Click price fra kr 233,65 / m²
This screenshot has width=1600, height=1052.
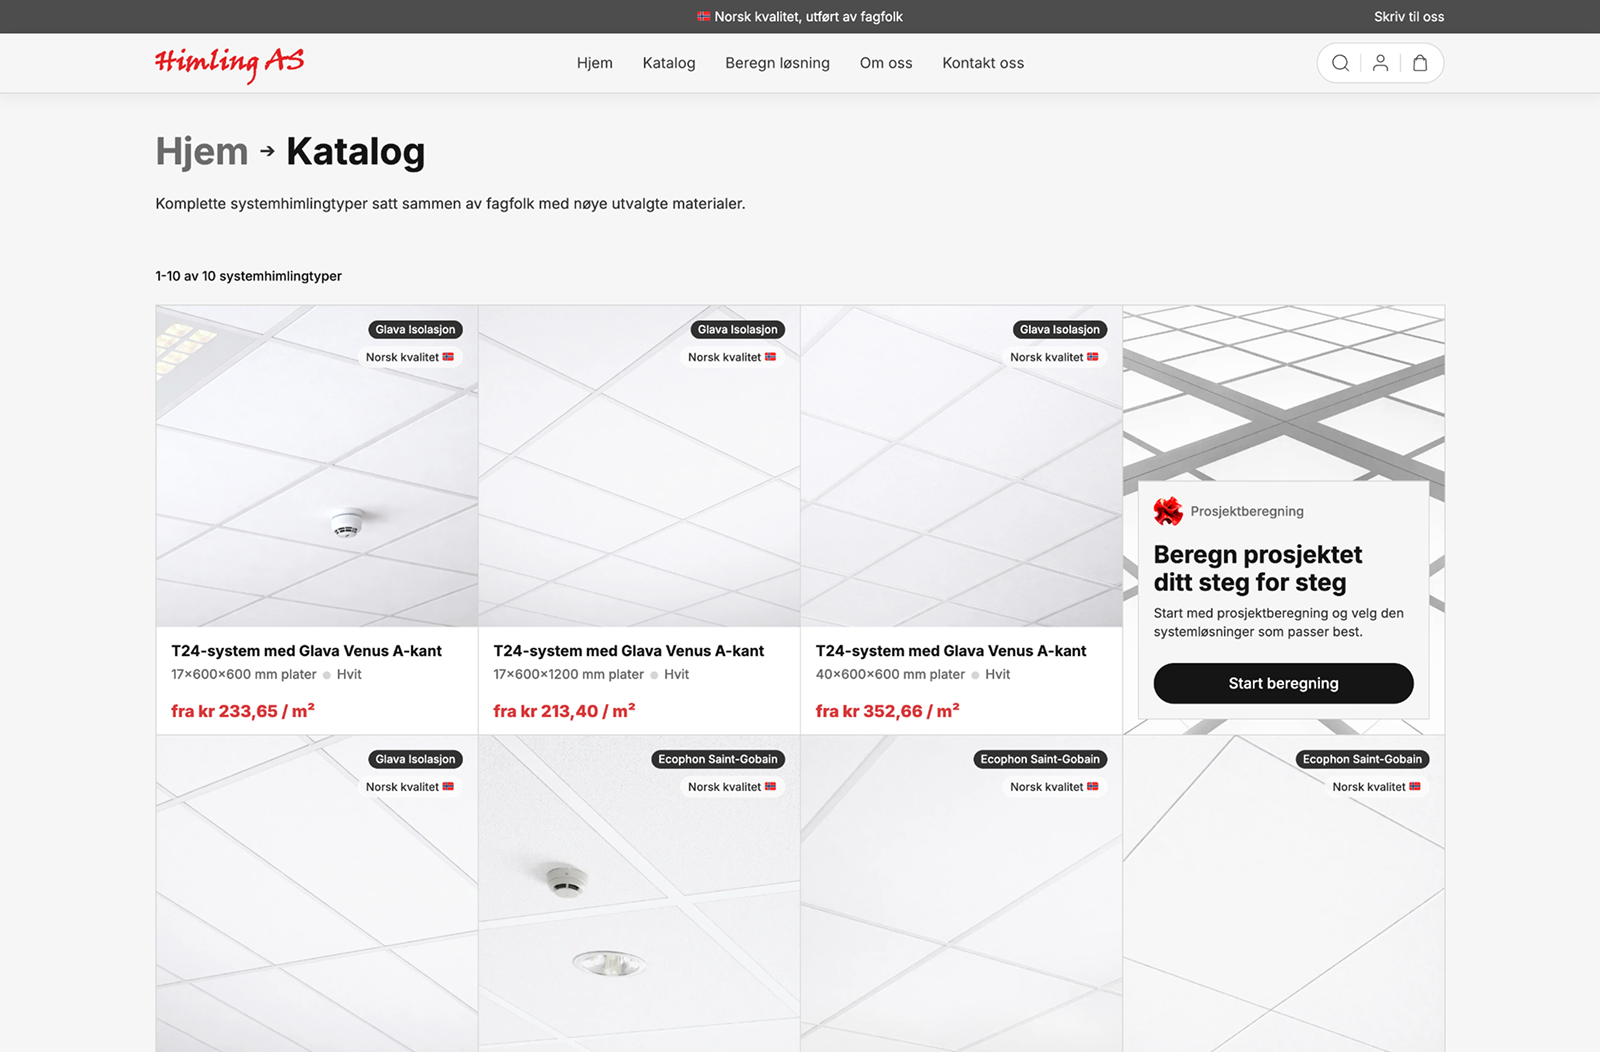click(x=243, y=711)
